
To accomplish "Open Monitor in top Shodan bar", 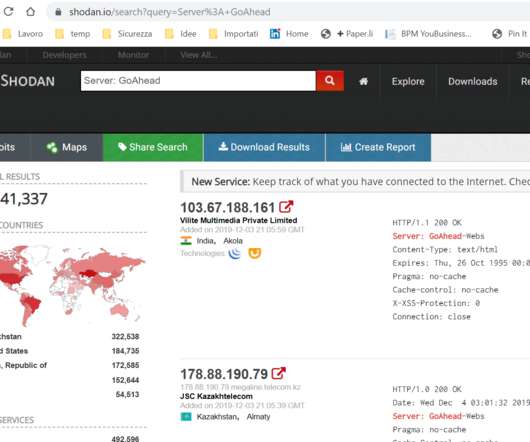I will tap(133, 55).
